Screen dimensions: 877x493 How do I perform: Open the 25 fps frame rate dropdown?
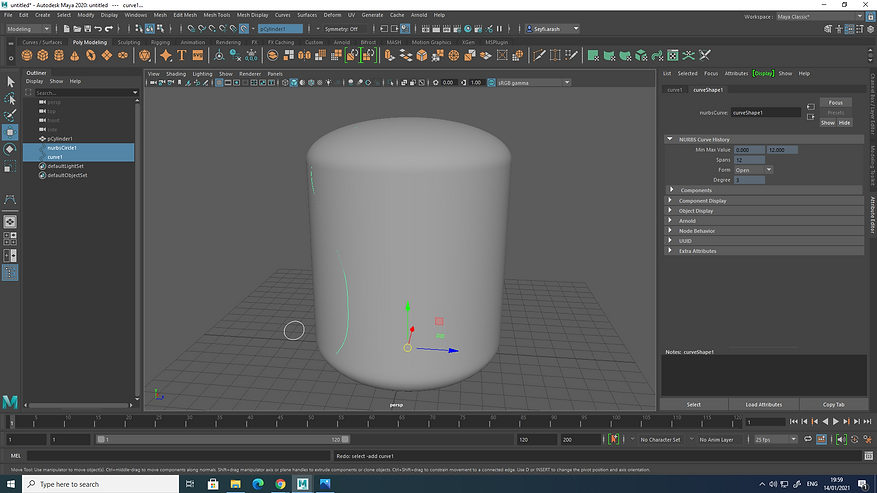(x=776, y=439)
